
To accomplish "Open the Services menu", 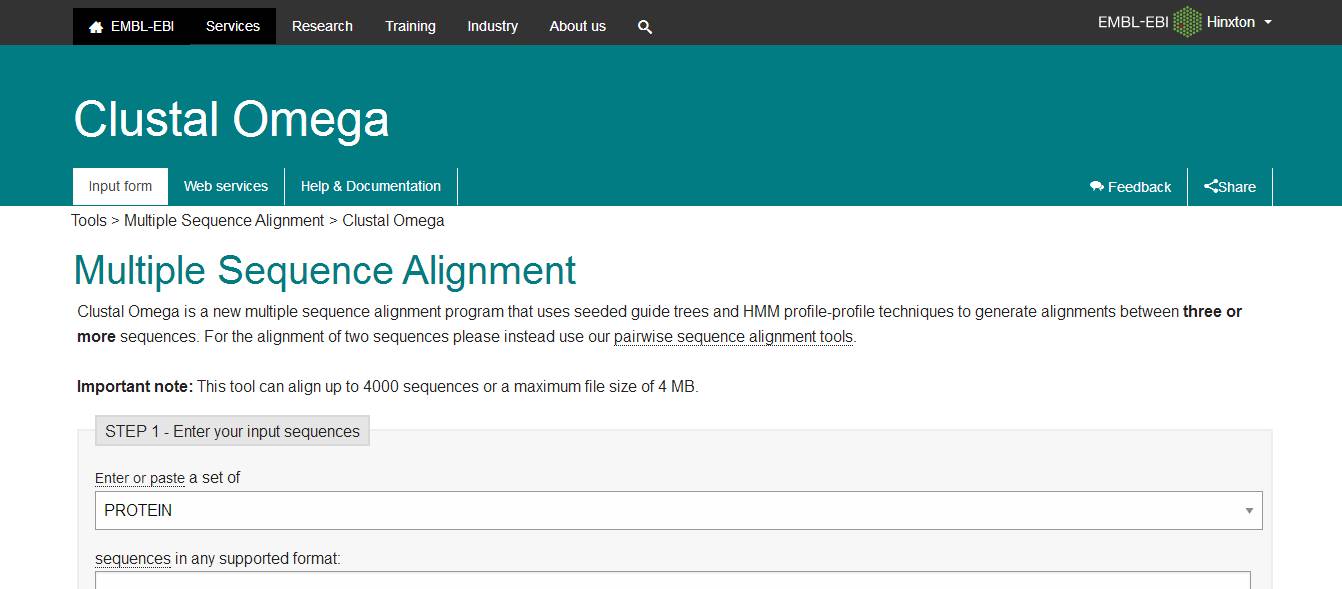I will 233,26.
